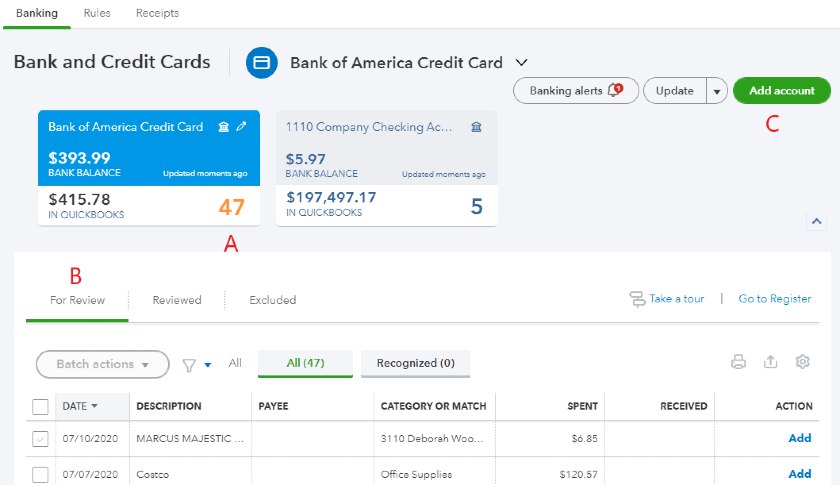Click the Take a tour link
The image size is (840, 485).
pos(677,299)
